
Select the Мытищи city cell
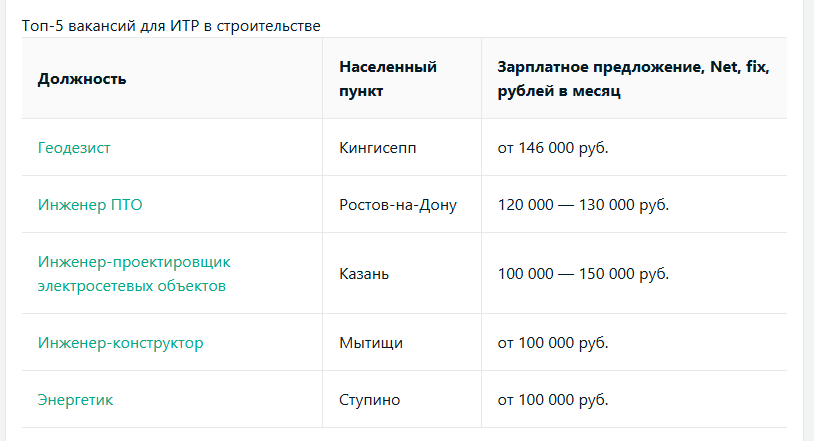[371, 343]
